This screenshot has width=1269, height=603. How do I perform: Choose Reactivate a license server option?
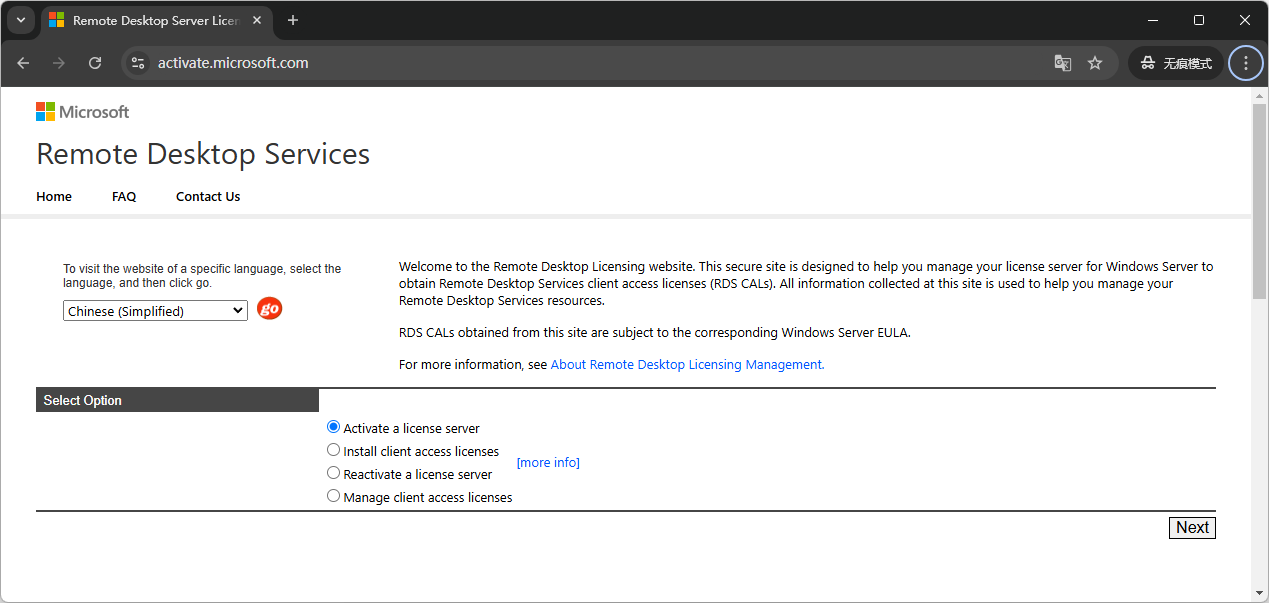(x=334, y=473)
